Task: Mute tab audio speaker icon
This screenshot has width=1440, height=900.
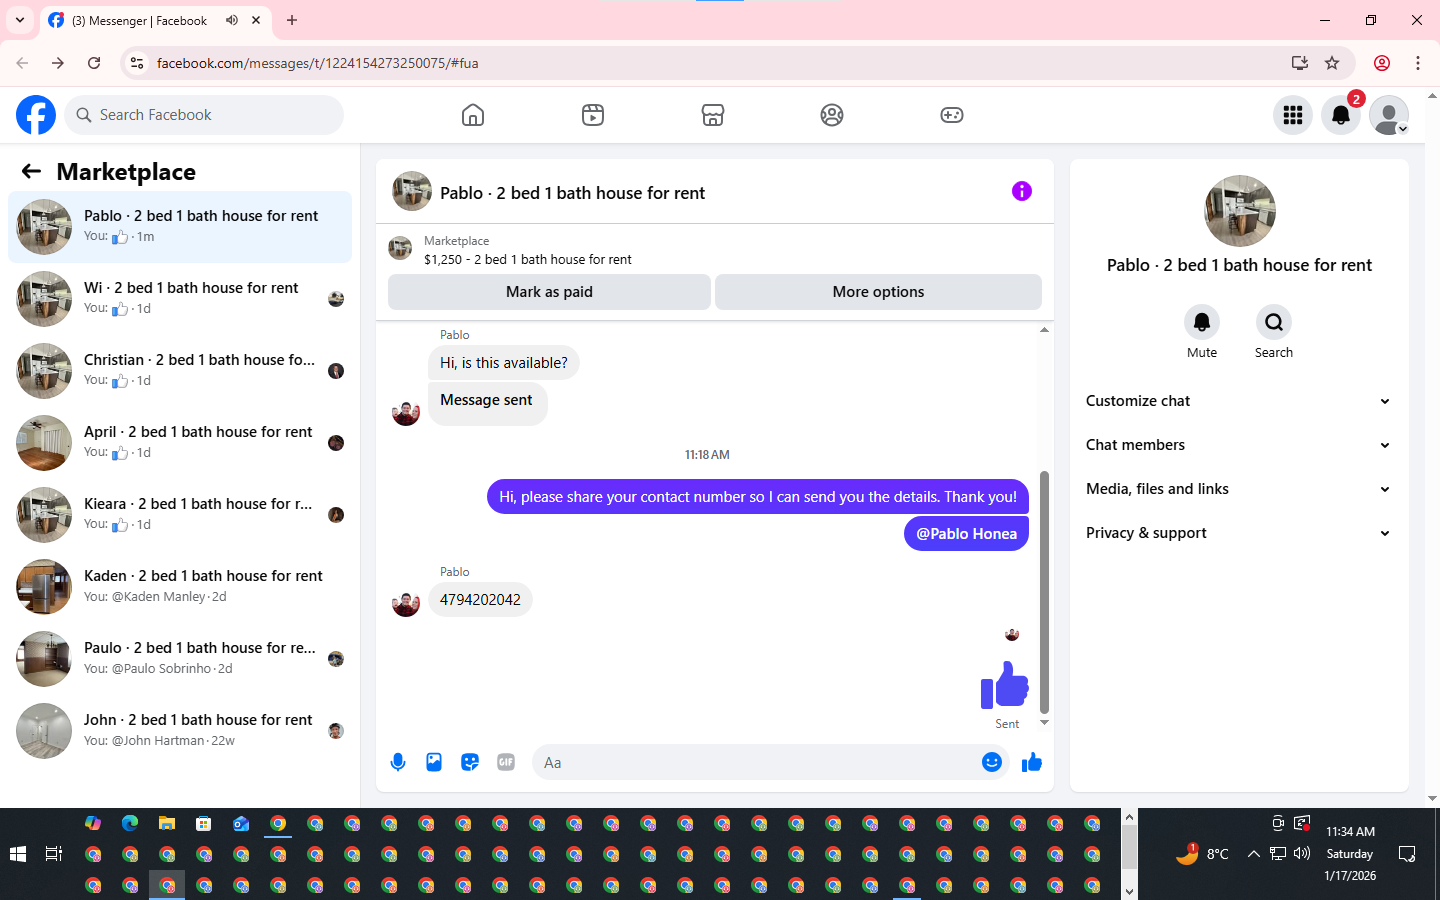Action: [231, 20]
